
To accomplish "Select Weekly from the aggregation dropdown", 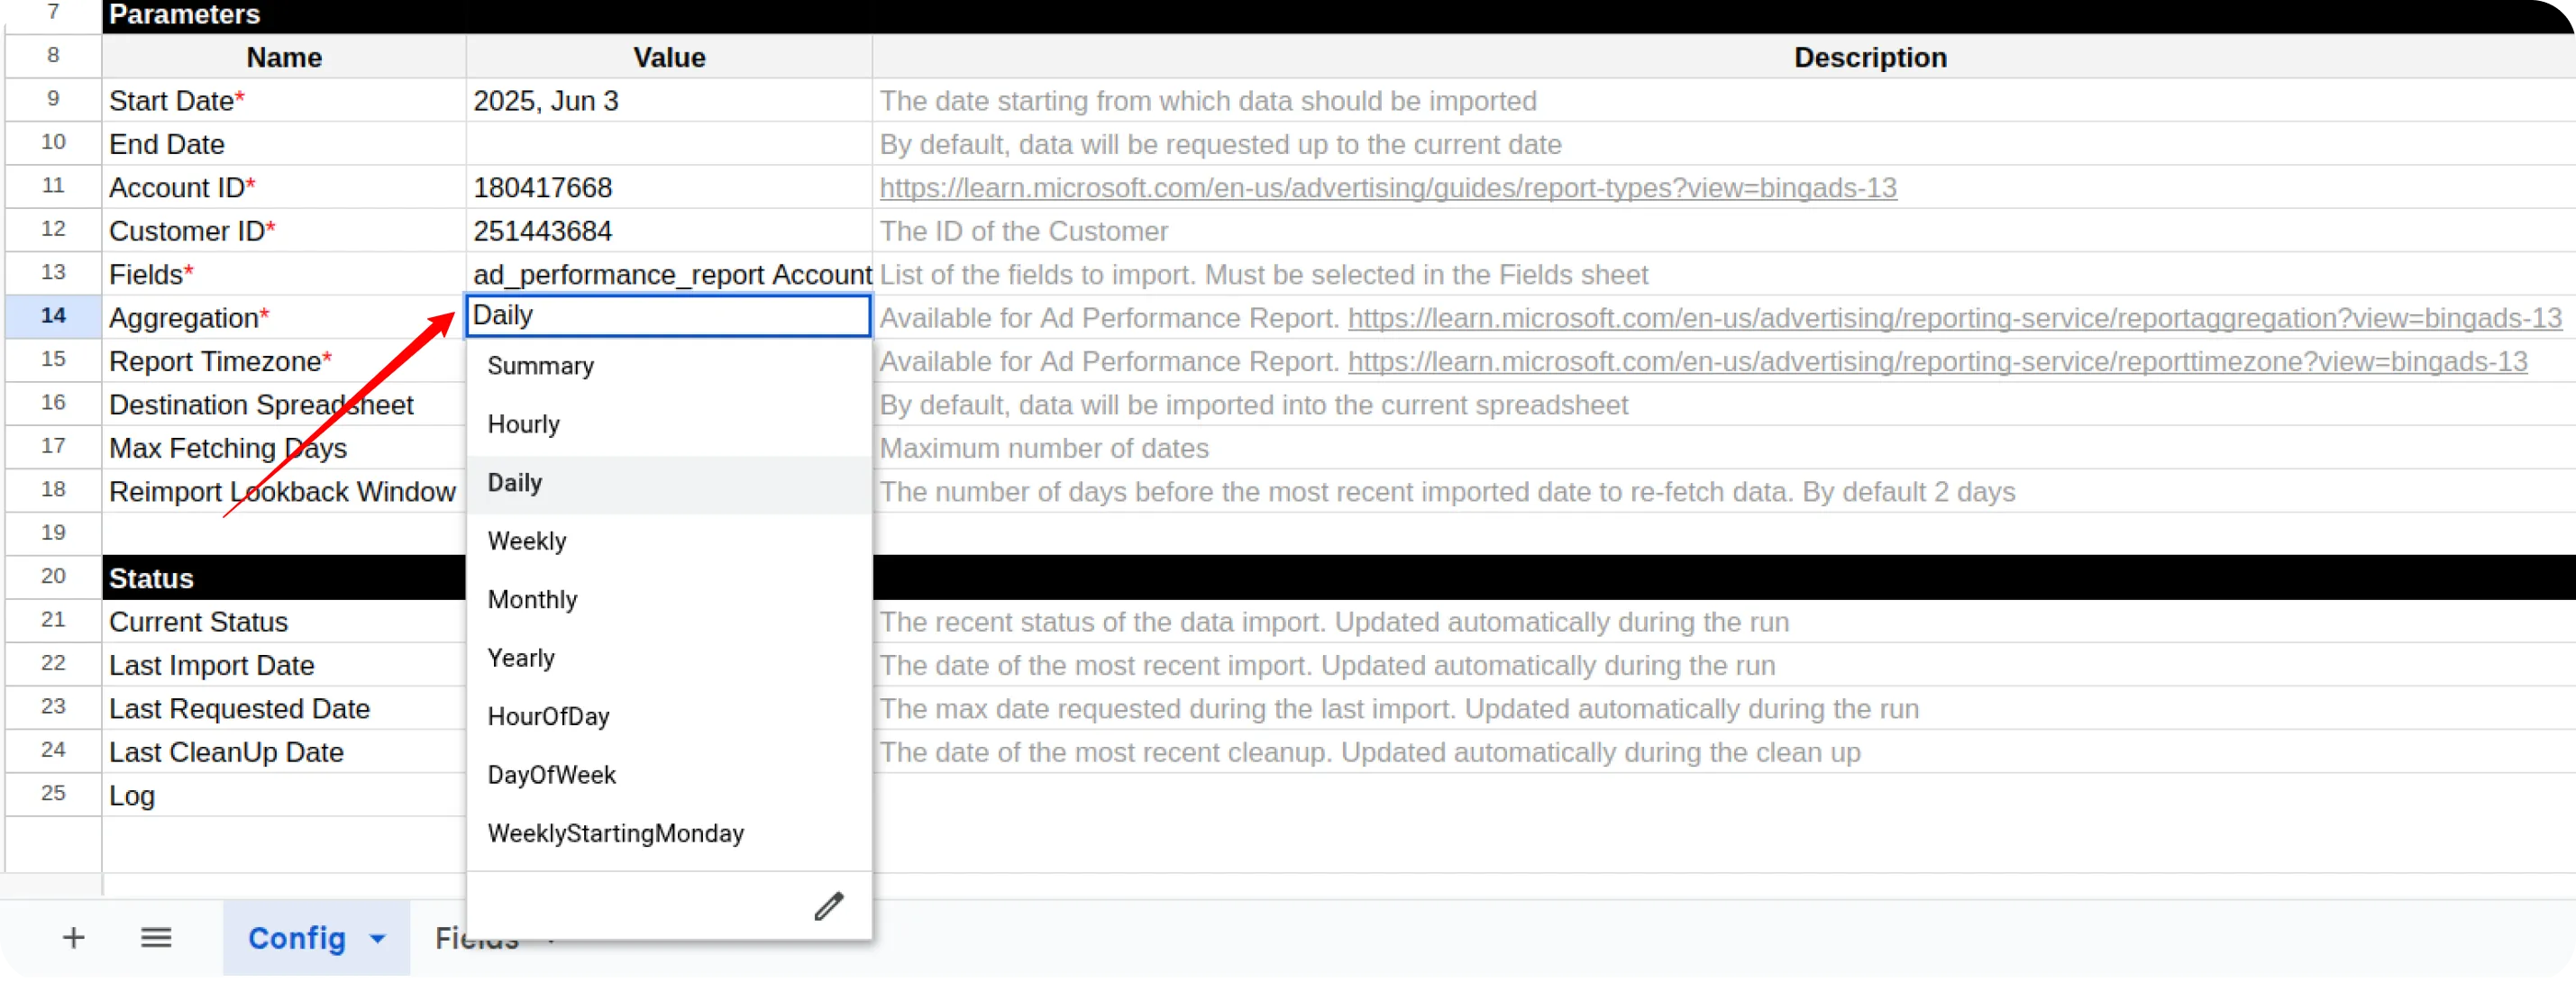I will pyautogui.click(x=527, y=541).
